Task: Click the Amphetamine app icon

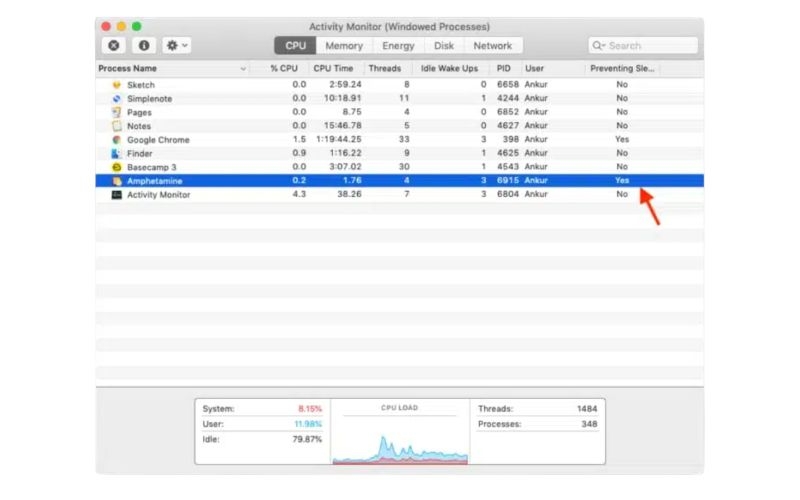Action: (x=117, y=181)
